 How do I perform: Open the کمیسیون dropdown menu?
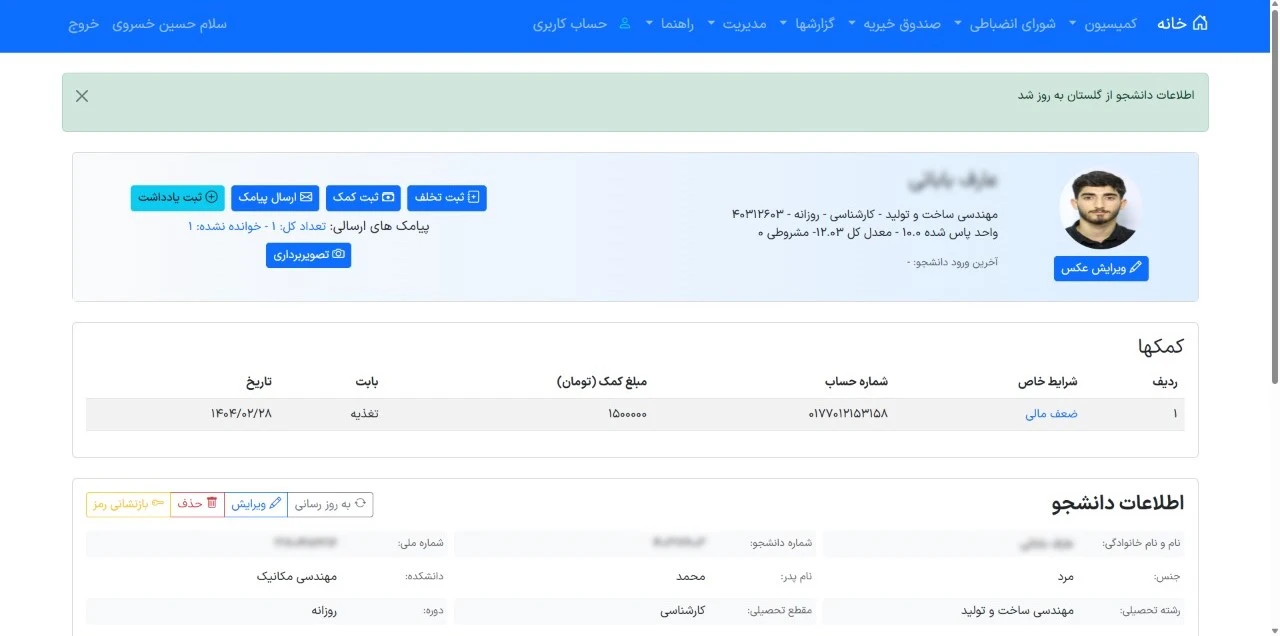click(1103, 23)
